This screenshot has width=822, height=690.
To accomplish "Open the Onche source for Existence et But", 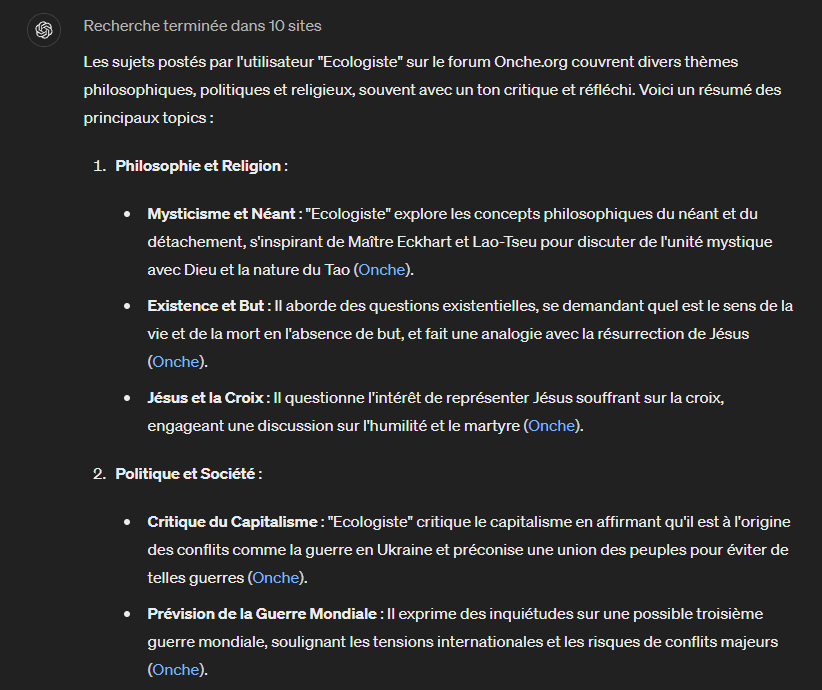I will (x=176, y=362).
